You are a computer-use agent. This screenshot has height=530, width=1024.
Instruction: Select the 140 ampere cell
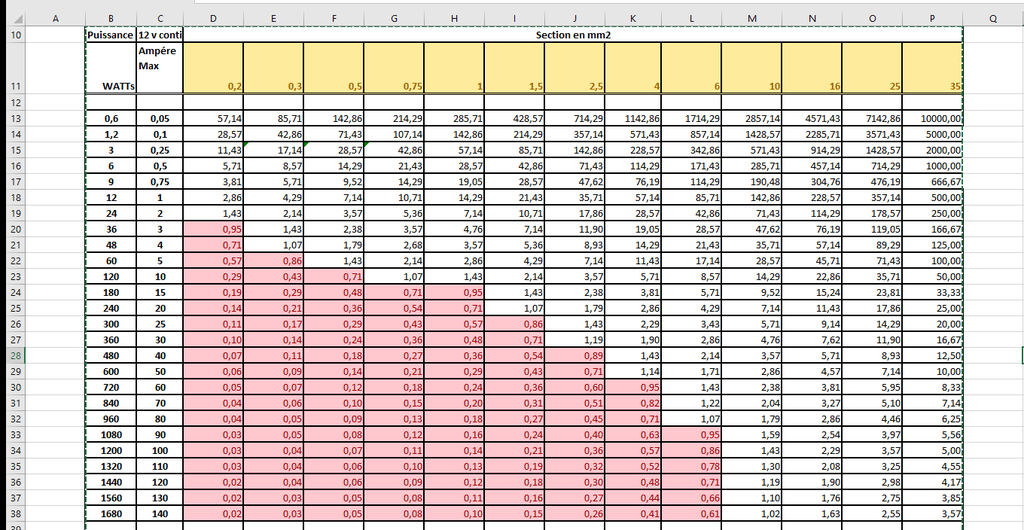click(159, 514)
